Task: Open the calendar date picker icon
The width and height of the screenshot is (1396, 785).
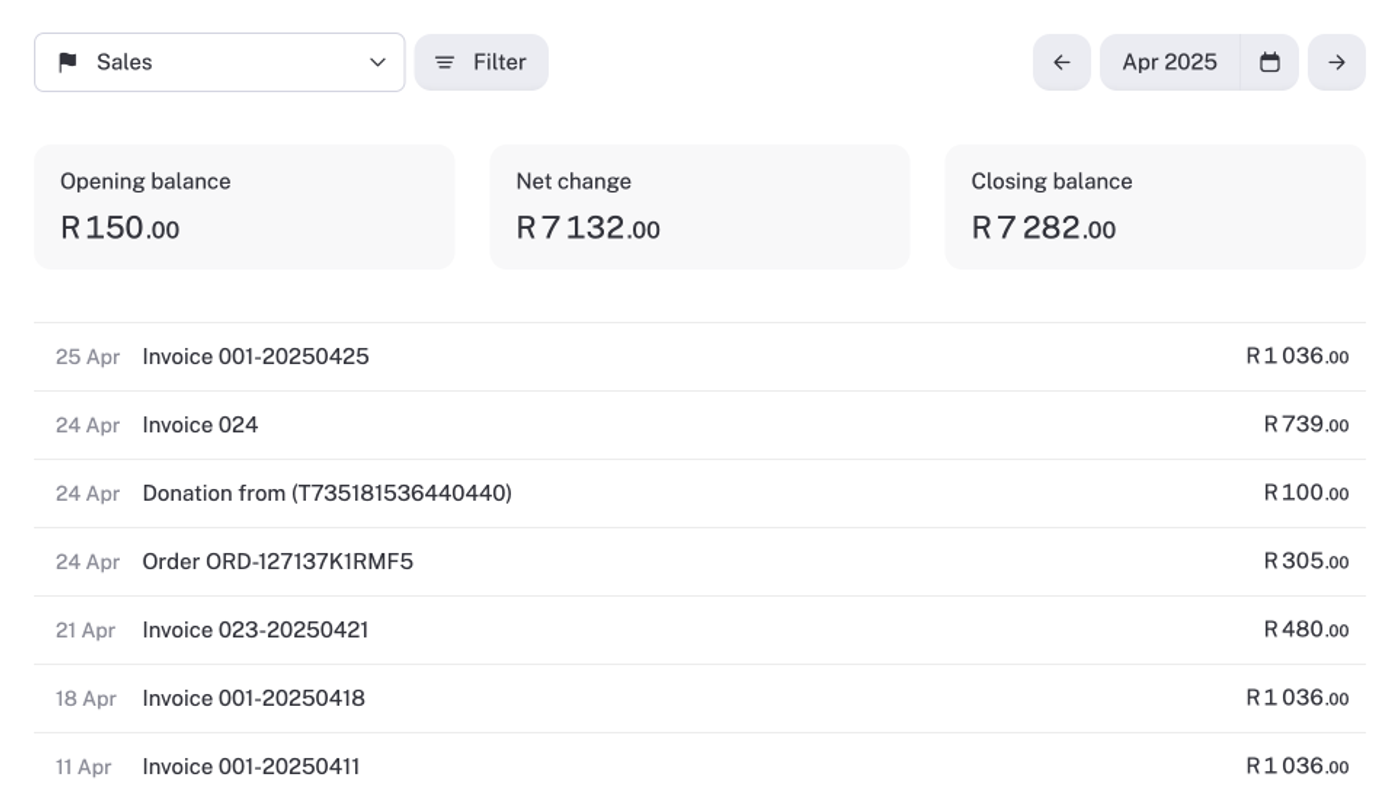Action: (x=1269, y=62)
